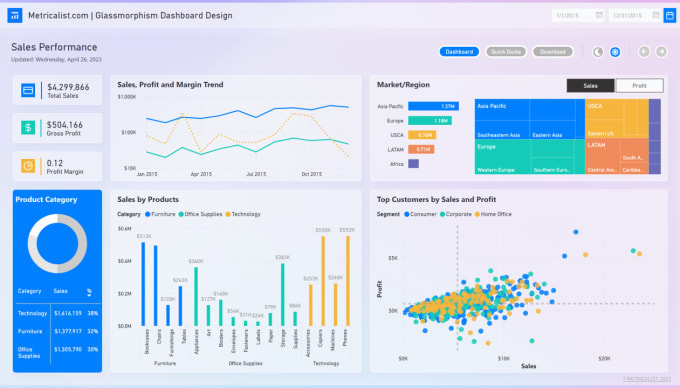Select the Asia Pacific bar 1.37M
Image resolution: width=680 pixels, height=388 pixels.
coord(433,106)
